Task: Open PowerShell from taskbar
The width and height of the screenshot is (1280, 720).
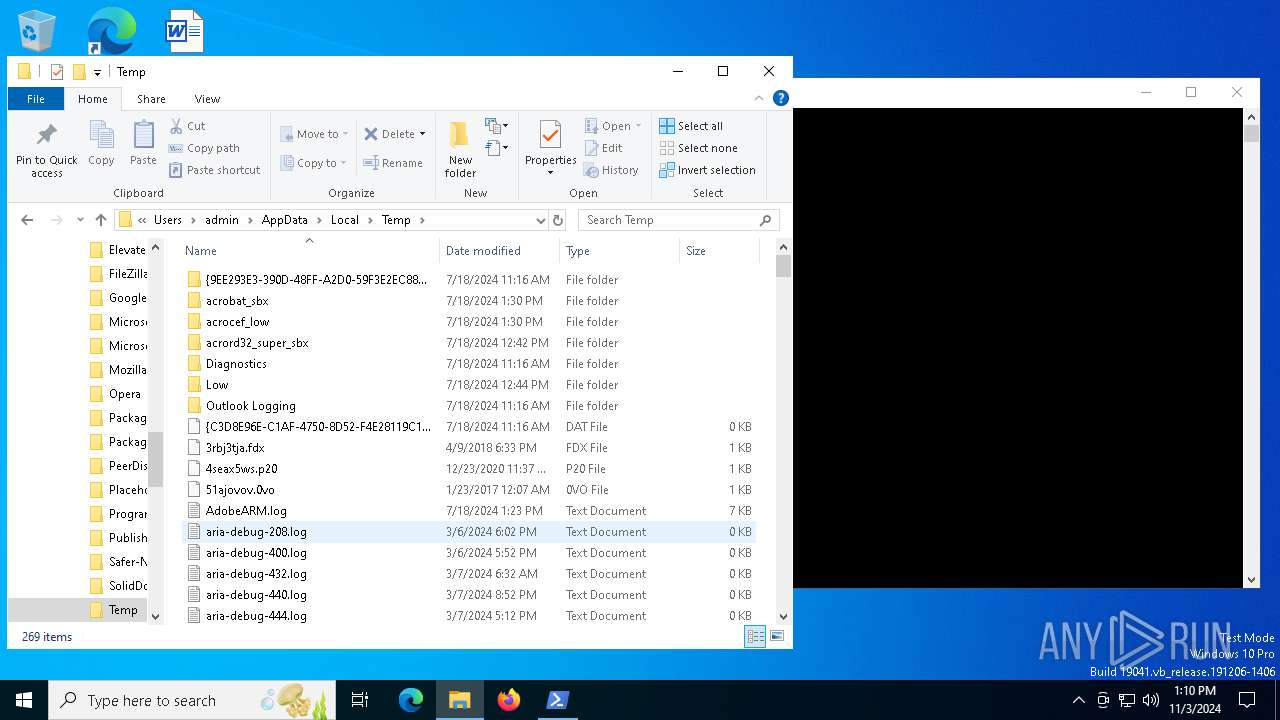Action: (x=558, y=700)
